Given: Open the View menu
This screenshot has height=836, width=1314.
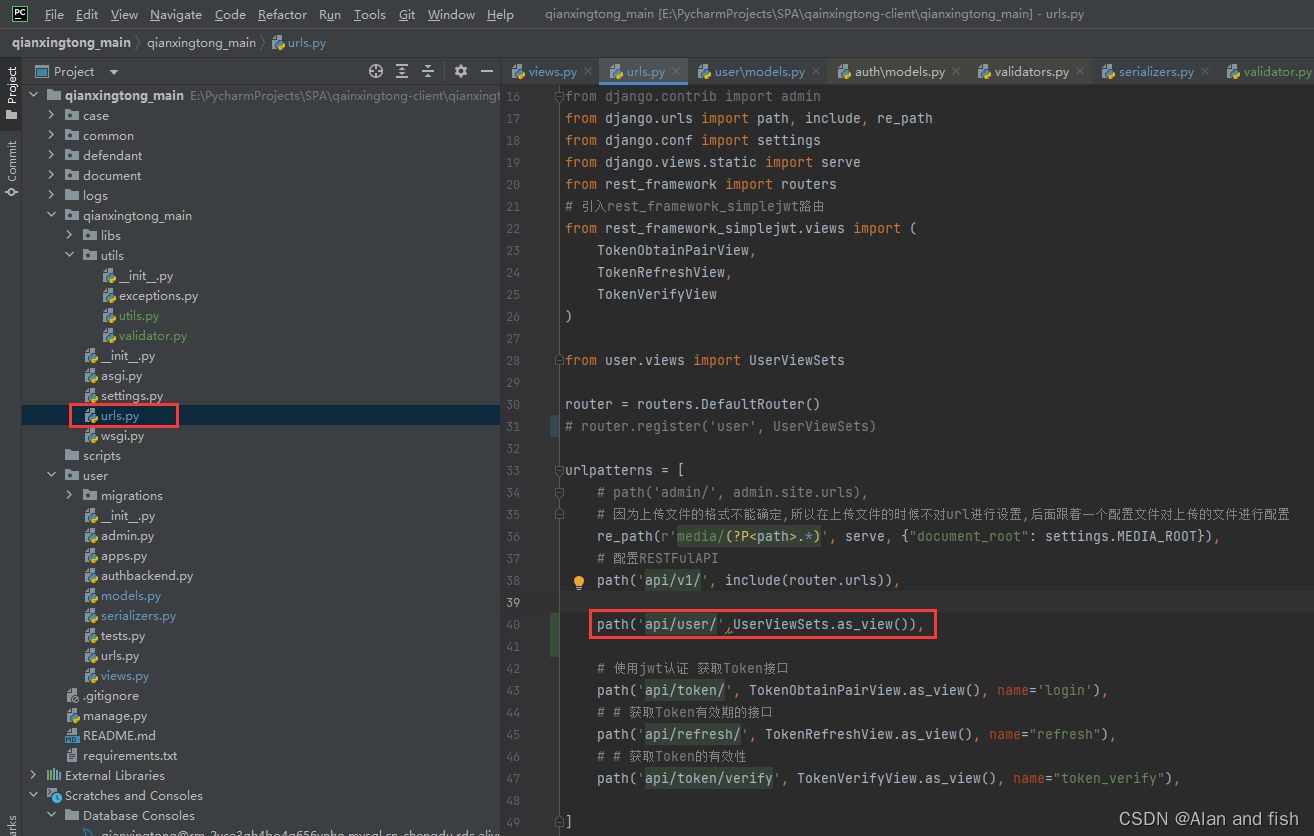Looking at the screenshot, I should point(124,15).
